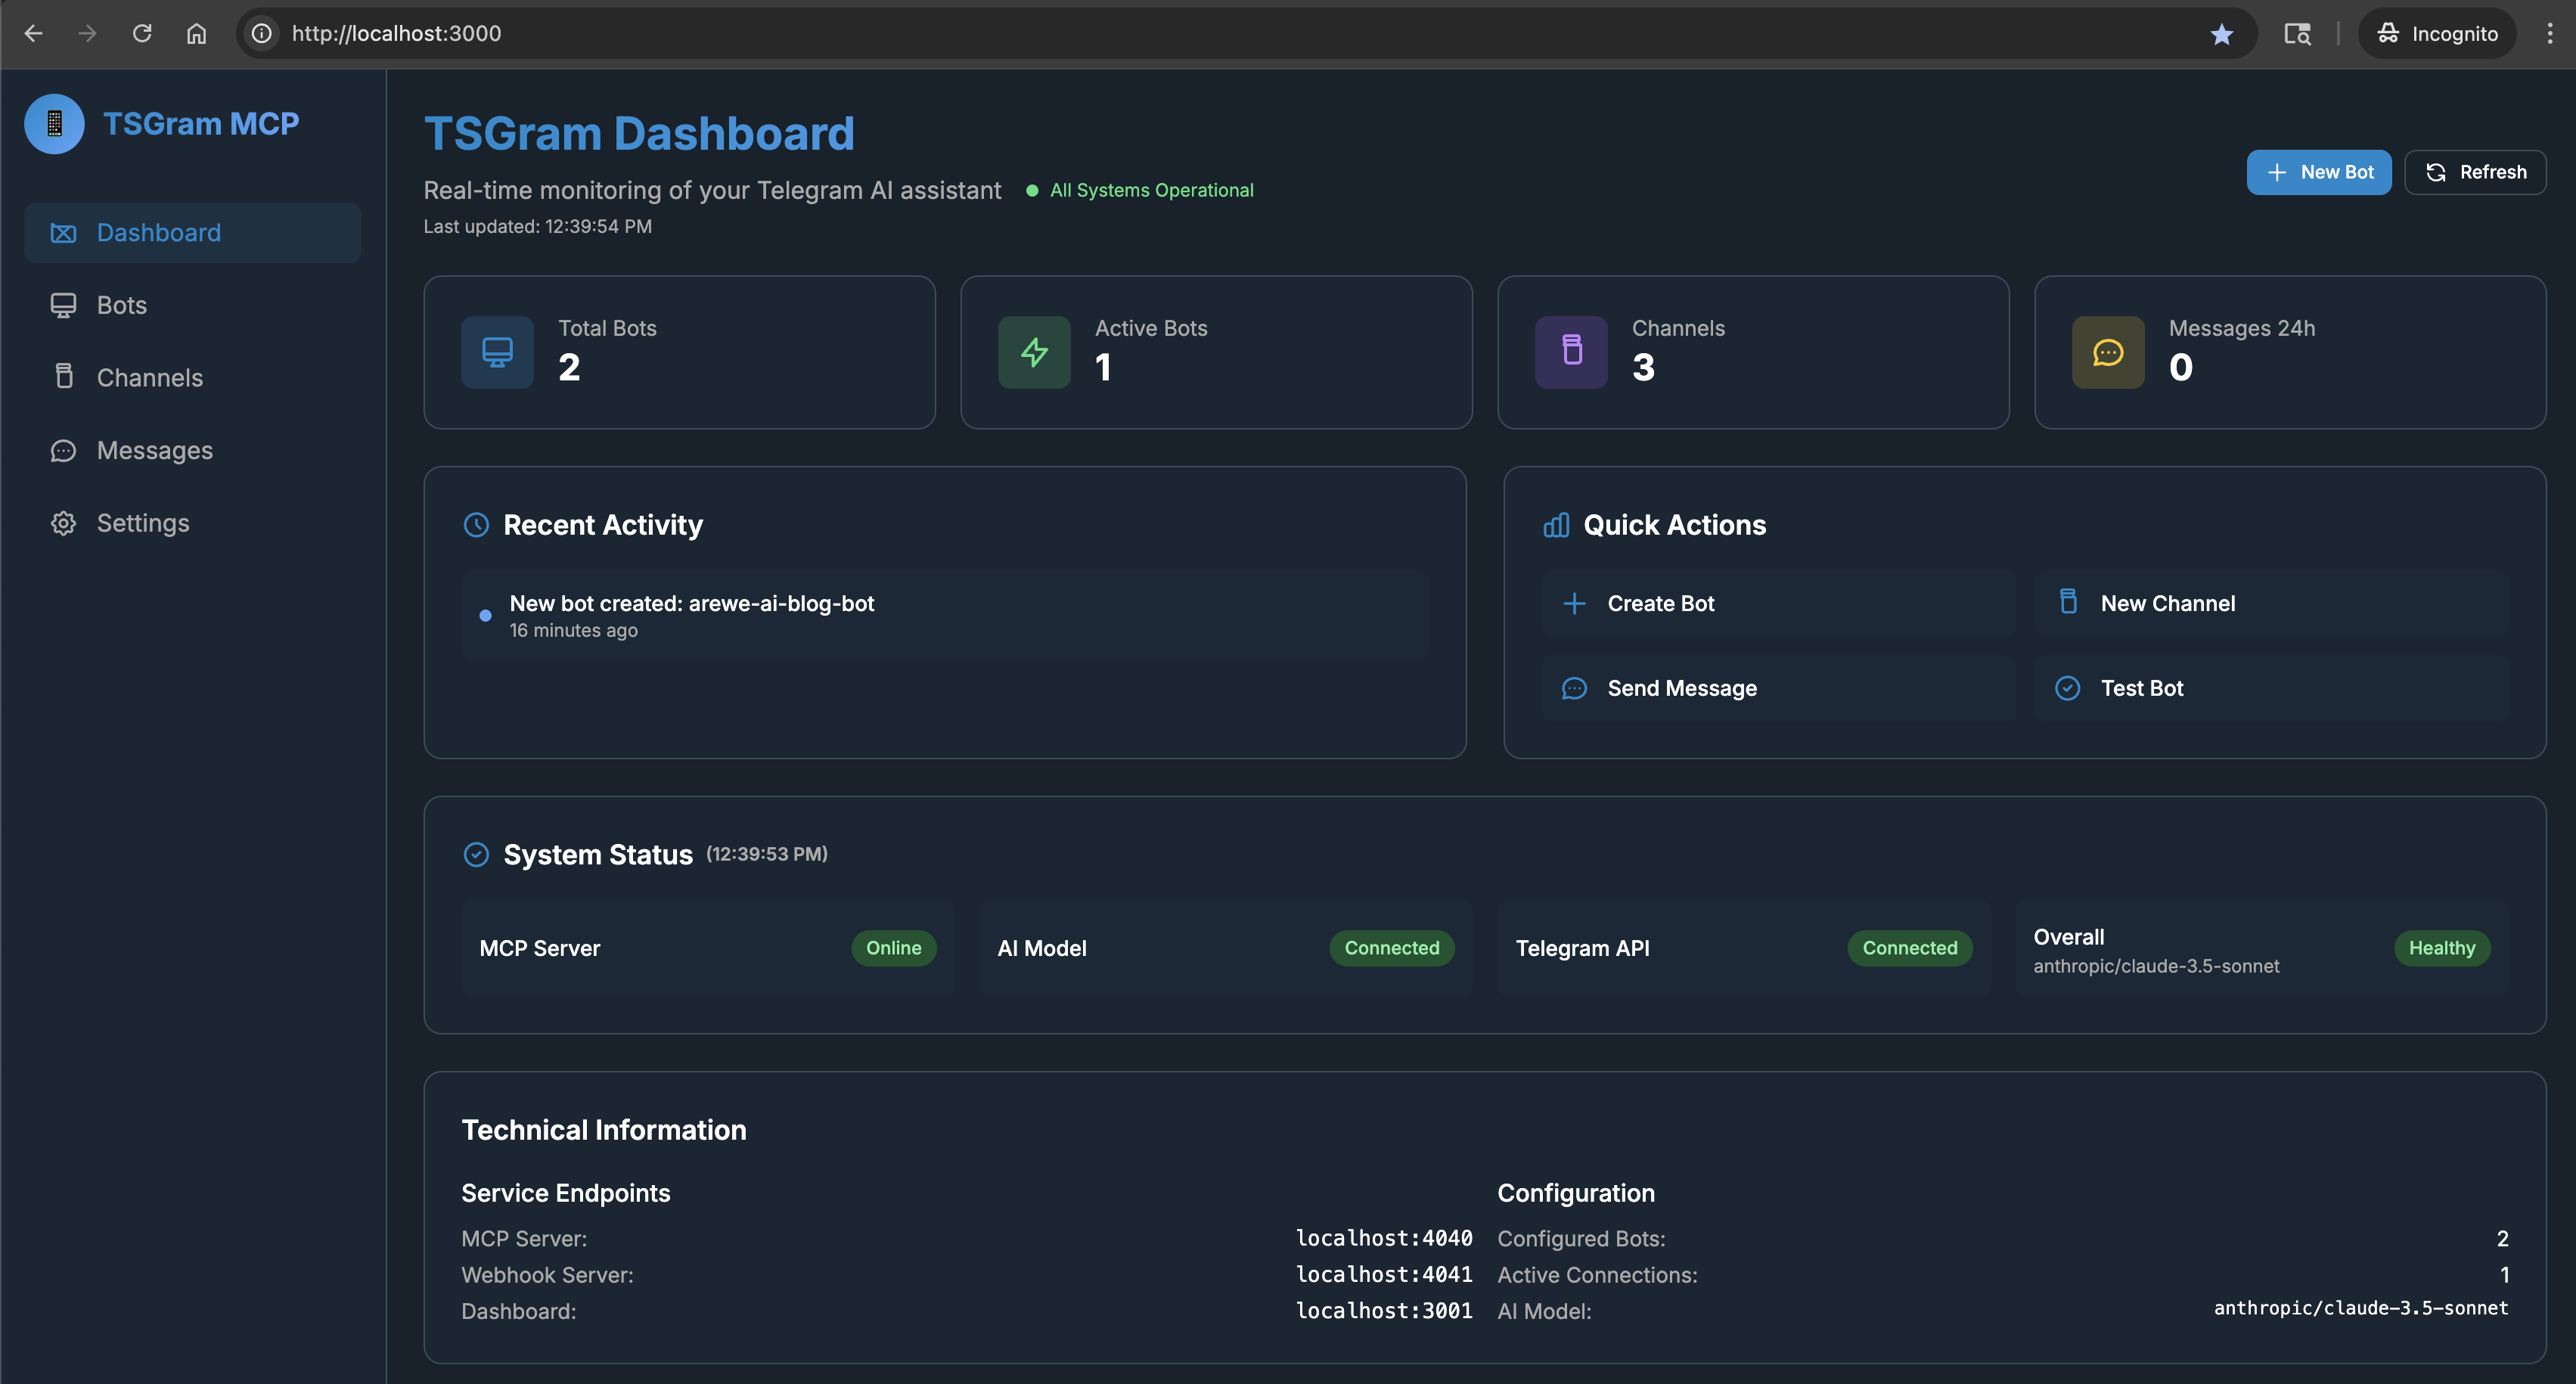Click the Total Bots monitor icon
The image size is (2576, 1384).
click(497, 353)
